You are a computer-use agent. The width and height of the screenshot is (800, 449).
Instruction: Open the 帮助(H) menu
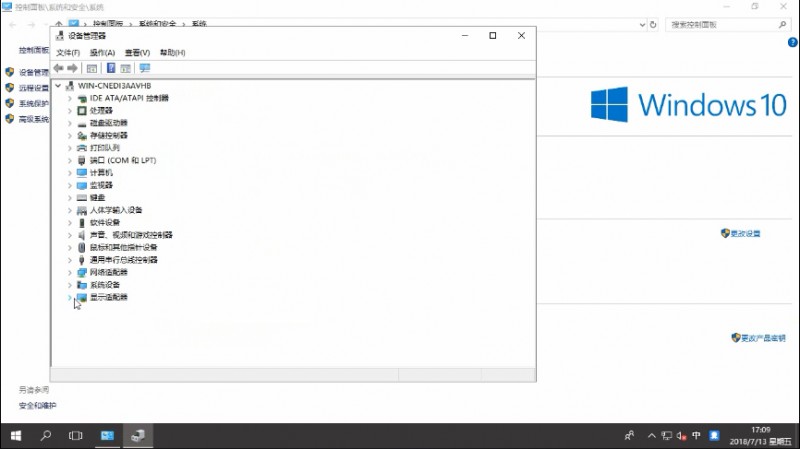(x=172, y=53)
